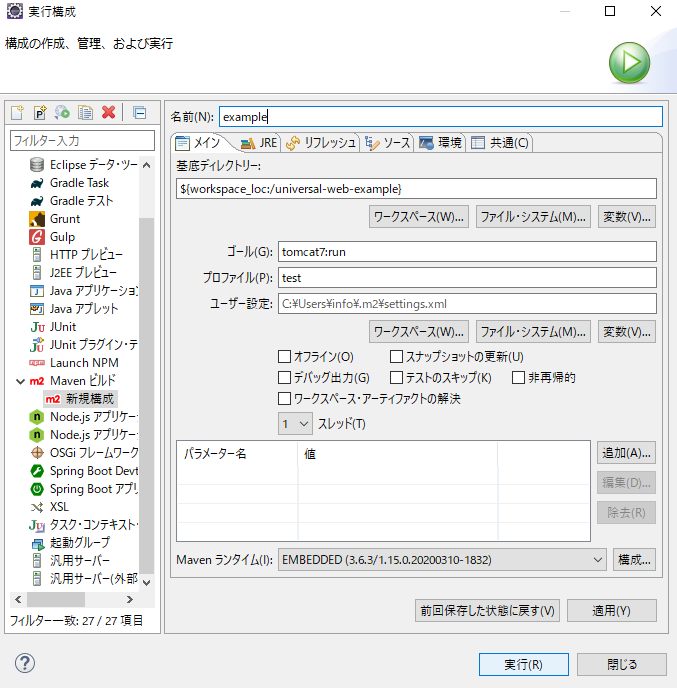The width and height of the screenshot is (677, 688).
Task: Click ファイル・システム(M) under user settings
Action: pyautogui.click(x=533, y=331)
